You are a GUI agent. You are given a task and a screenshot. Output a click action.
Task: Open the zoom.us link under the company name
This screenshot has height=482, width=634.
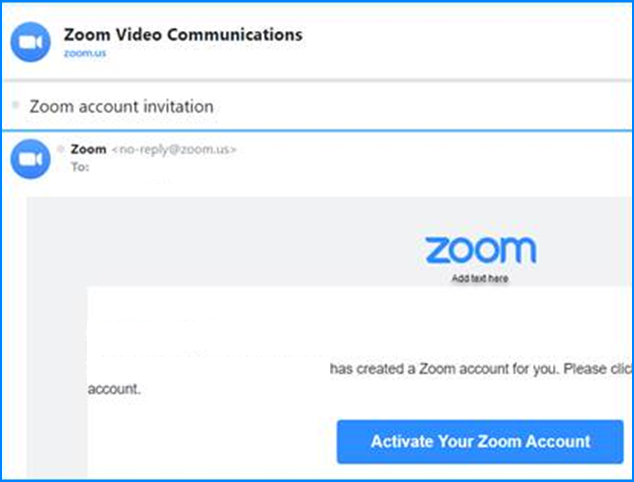pos(85,53)
